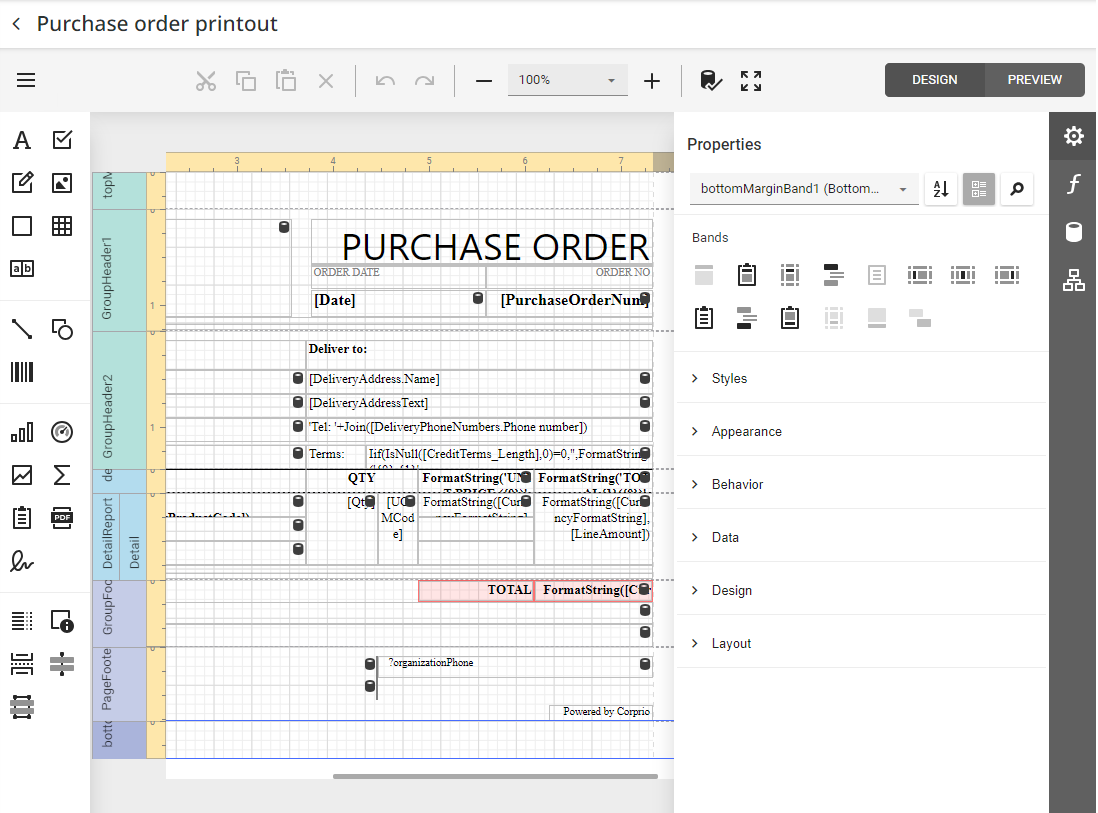Select the Panel control tool
This screenshot has height=813, width=1098.
tap(22, 226)
